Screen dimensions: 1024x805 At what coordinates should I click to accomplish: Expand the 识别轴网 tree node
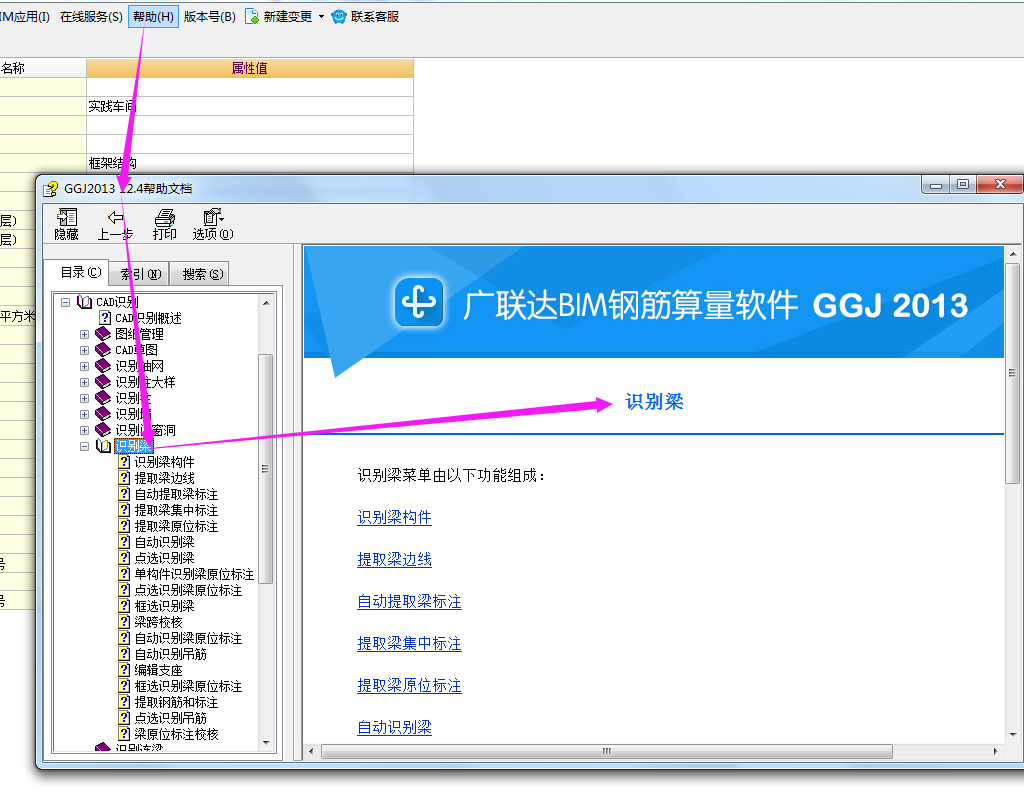coord(84,366)
